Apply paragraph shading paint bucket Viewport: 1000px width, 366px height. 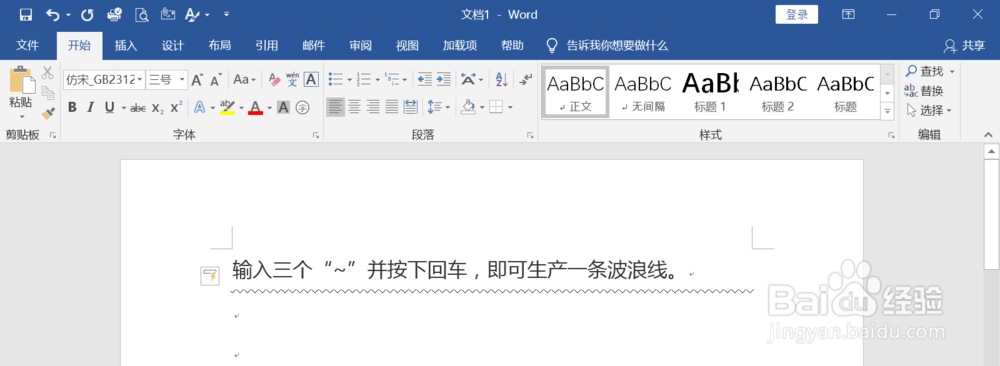(x=468, y=106)
